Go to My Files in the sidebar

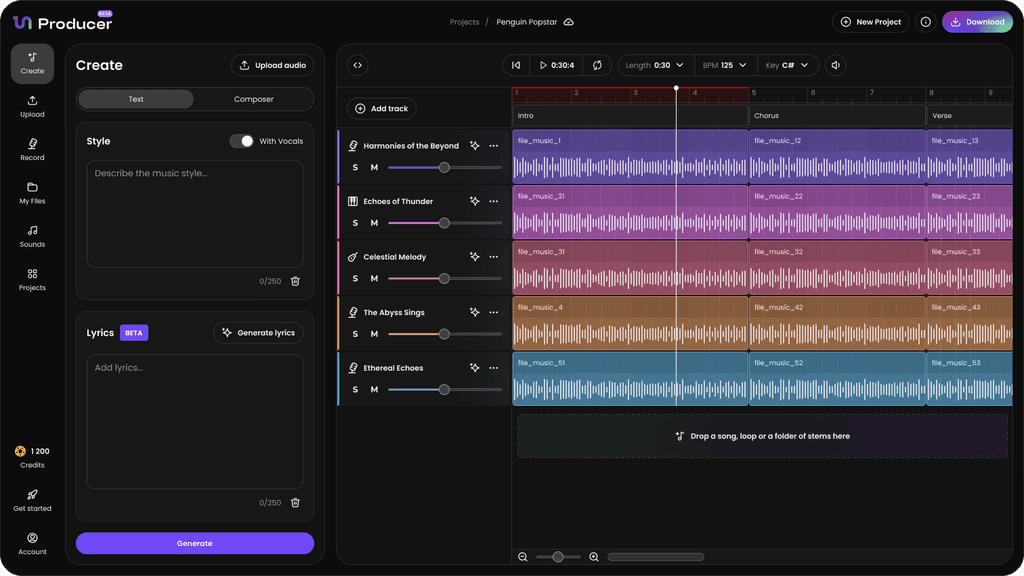pos(31,193)
